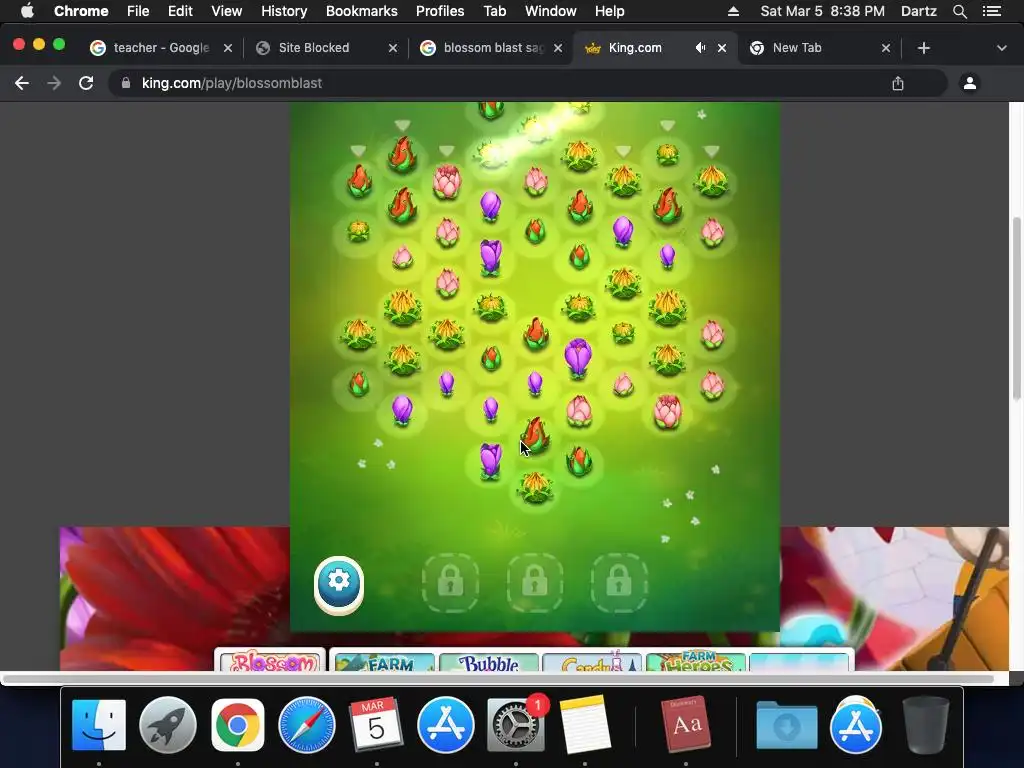
Task: Open Launchpad from the dock
Action: (168, 725)
